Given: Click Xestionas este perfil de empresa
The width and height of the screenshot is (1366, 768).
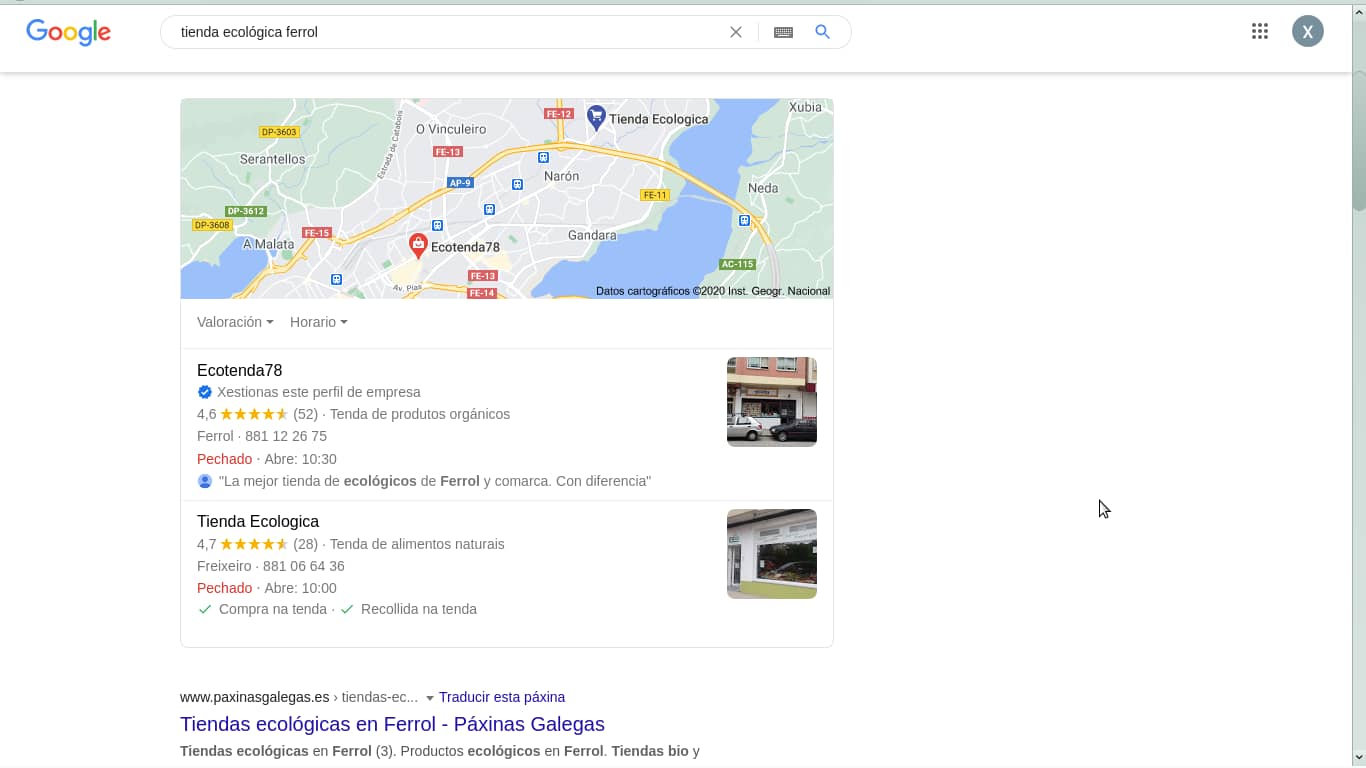Looking at the screenshot, I should point(319,392).
